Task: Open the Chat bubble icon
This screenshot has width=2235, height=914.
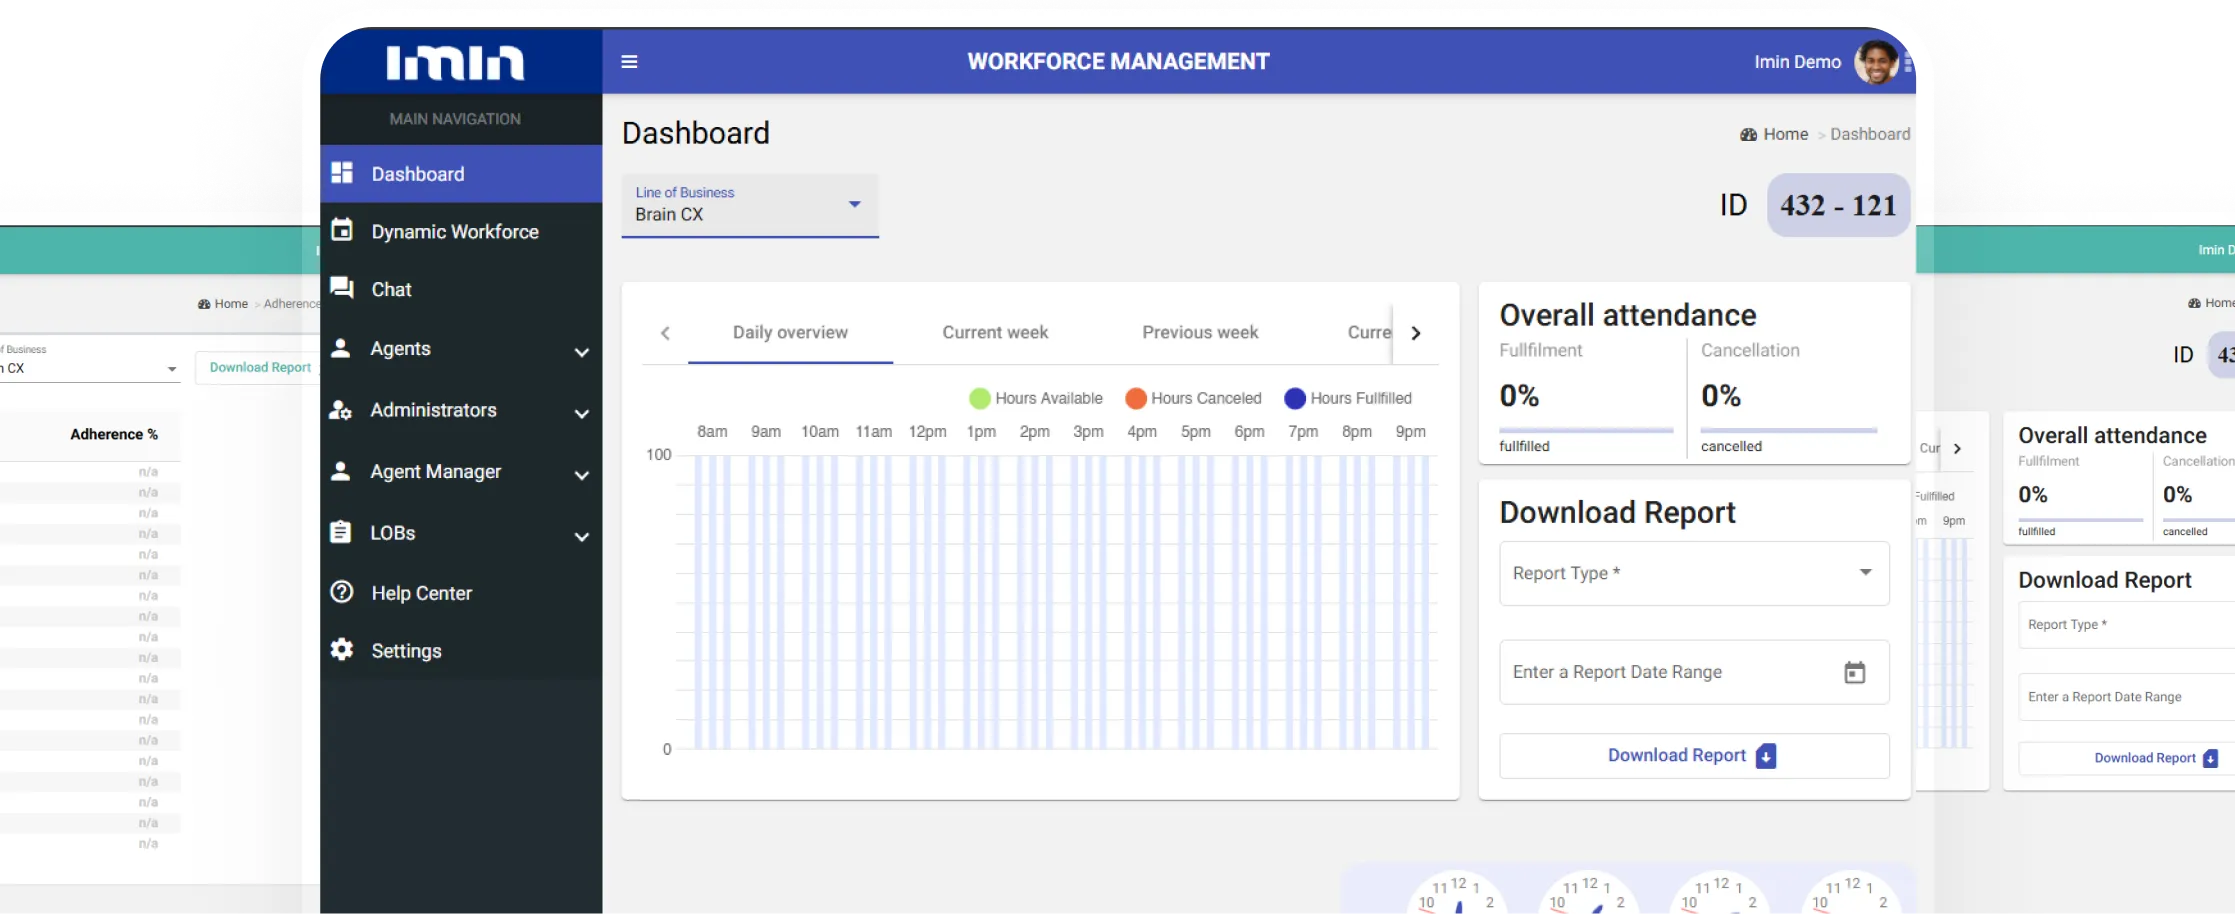Action: pos(342,289)
